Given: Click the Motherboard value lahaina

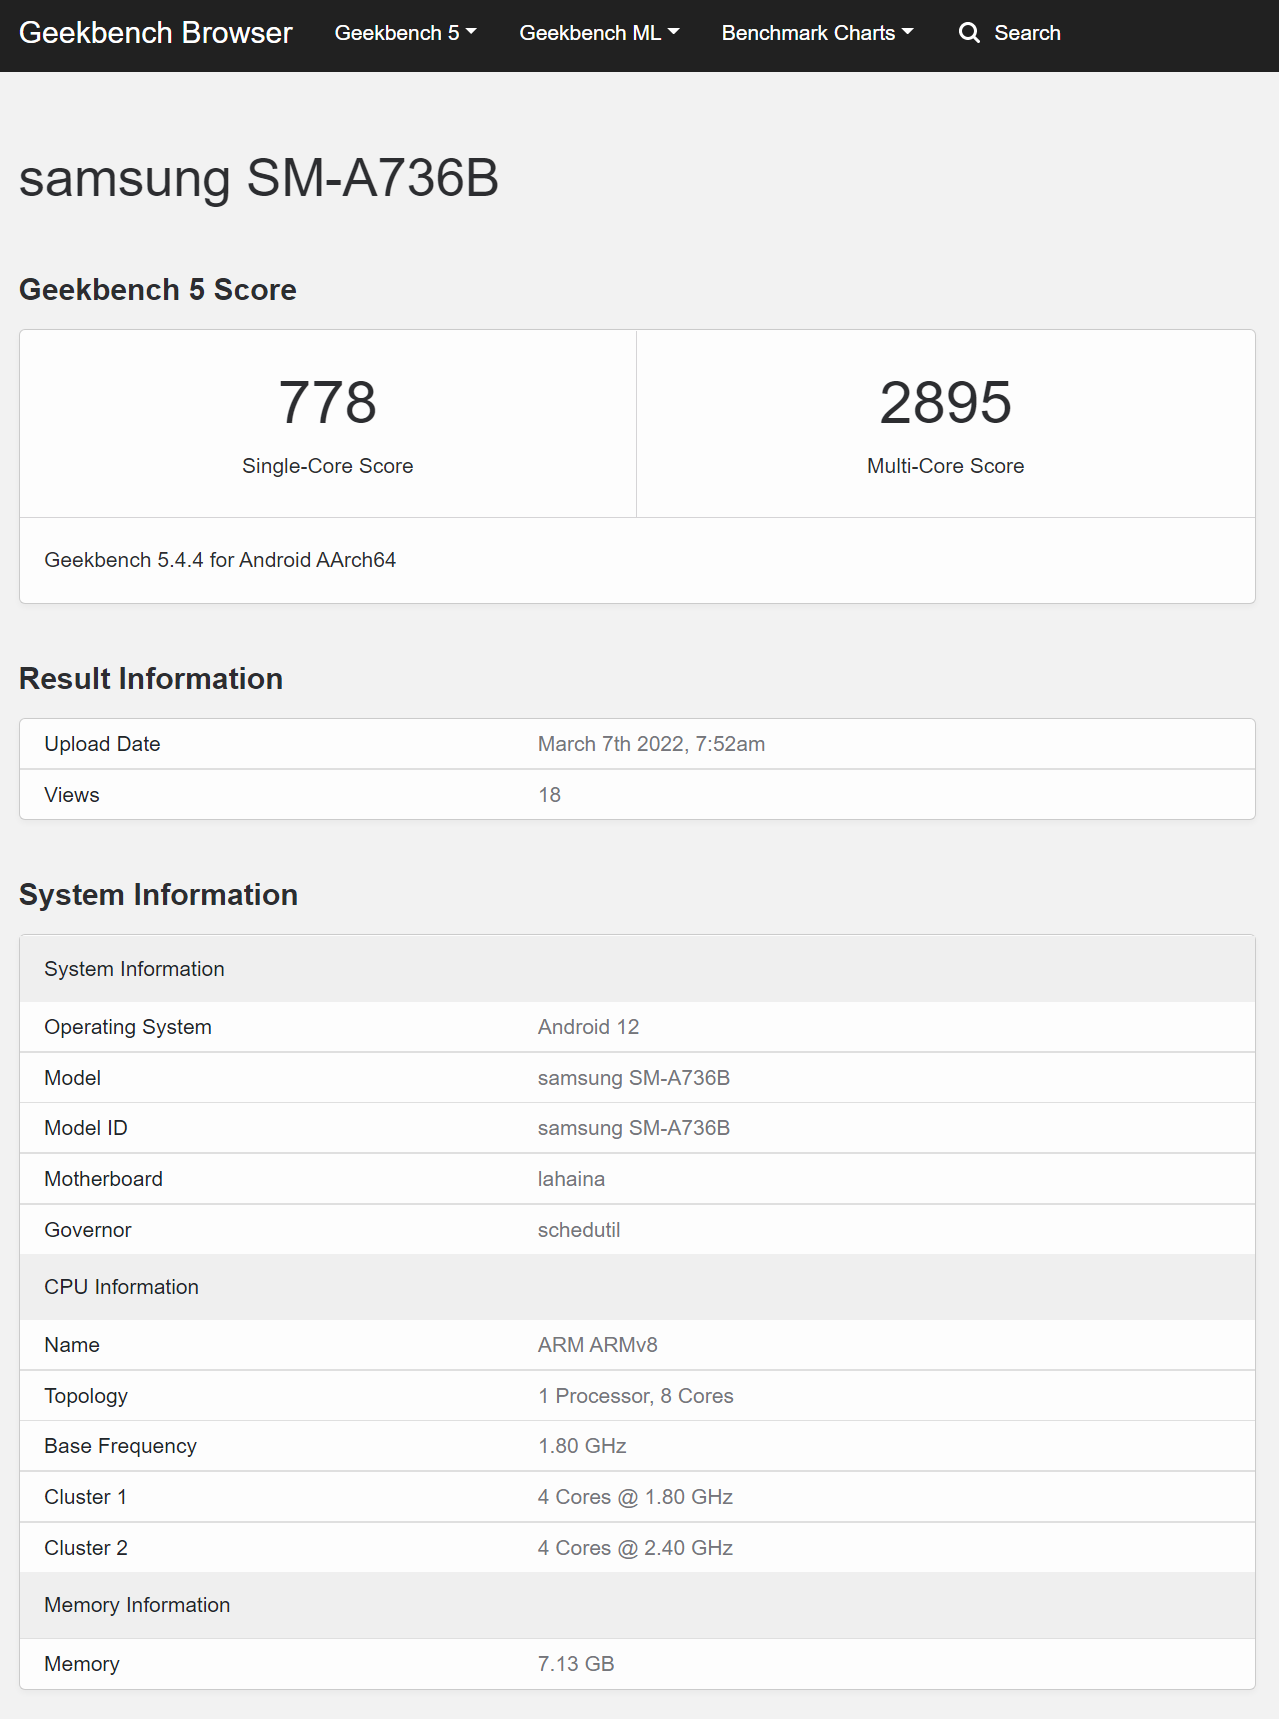Looking at the screenshot, I should [x=571, y=1179].
